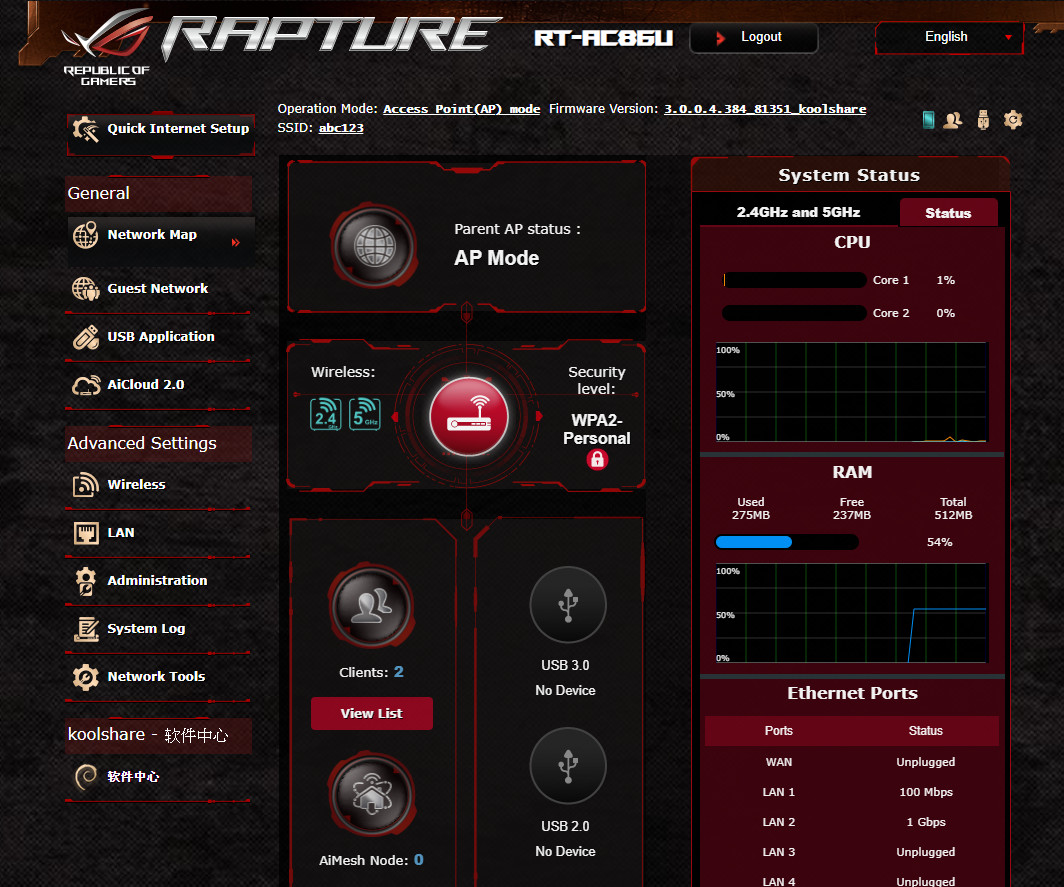Click the LAN 2 1 Gbps status
The height and width of the screenshot is (887, 1064).
[x=926, y=822]
